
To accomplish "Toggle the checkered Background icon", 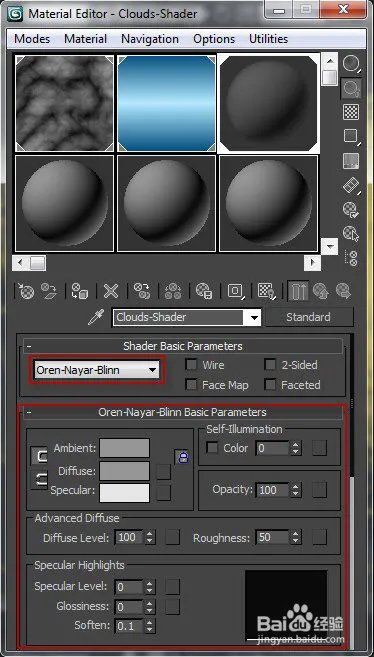I will [x=351, y=112].
